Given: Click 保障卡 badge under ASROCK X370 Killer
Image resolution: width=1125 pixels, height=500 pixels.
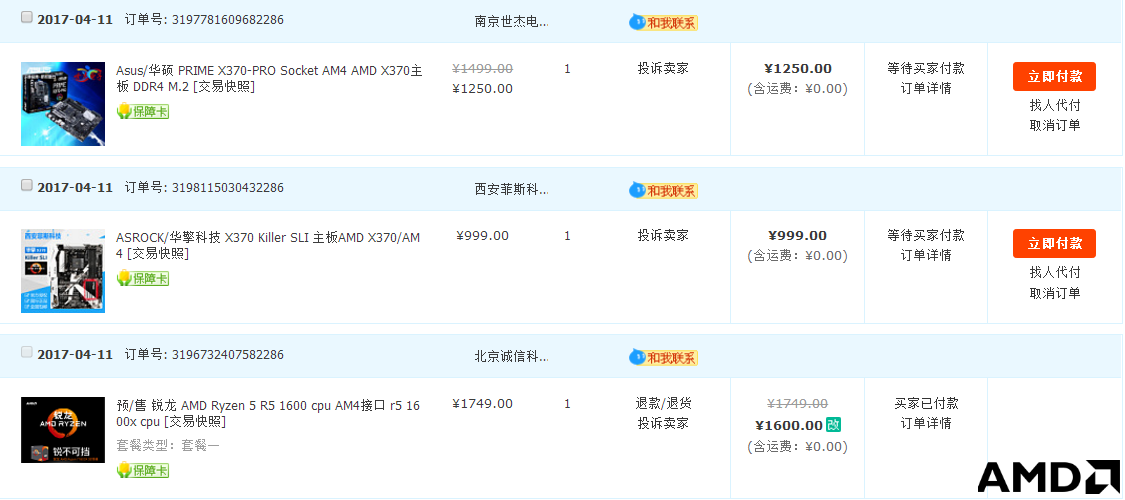Looking at the screenshot, I should pos(143,278).
